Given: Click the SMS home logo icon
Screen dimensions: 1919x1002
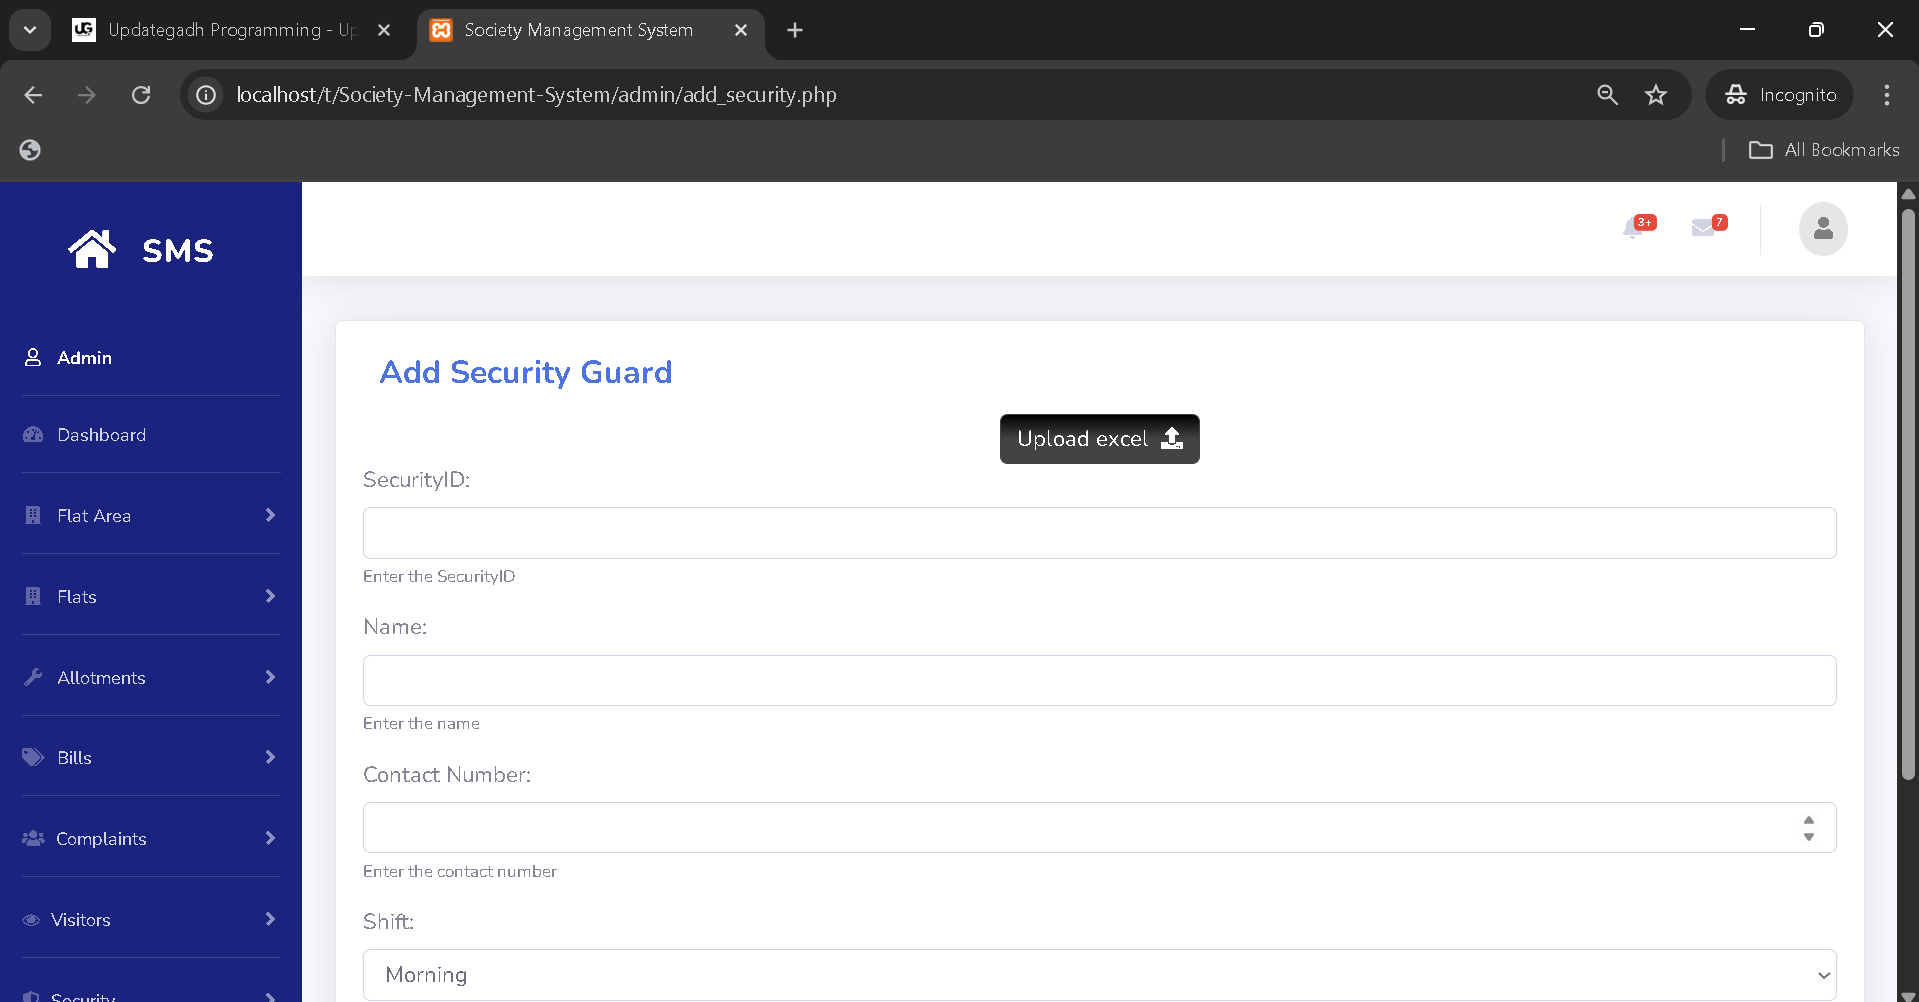Looking at the screenshot, I should click(x=92, y=250).
